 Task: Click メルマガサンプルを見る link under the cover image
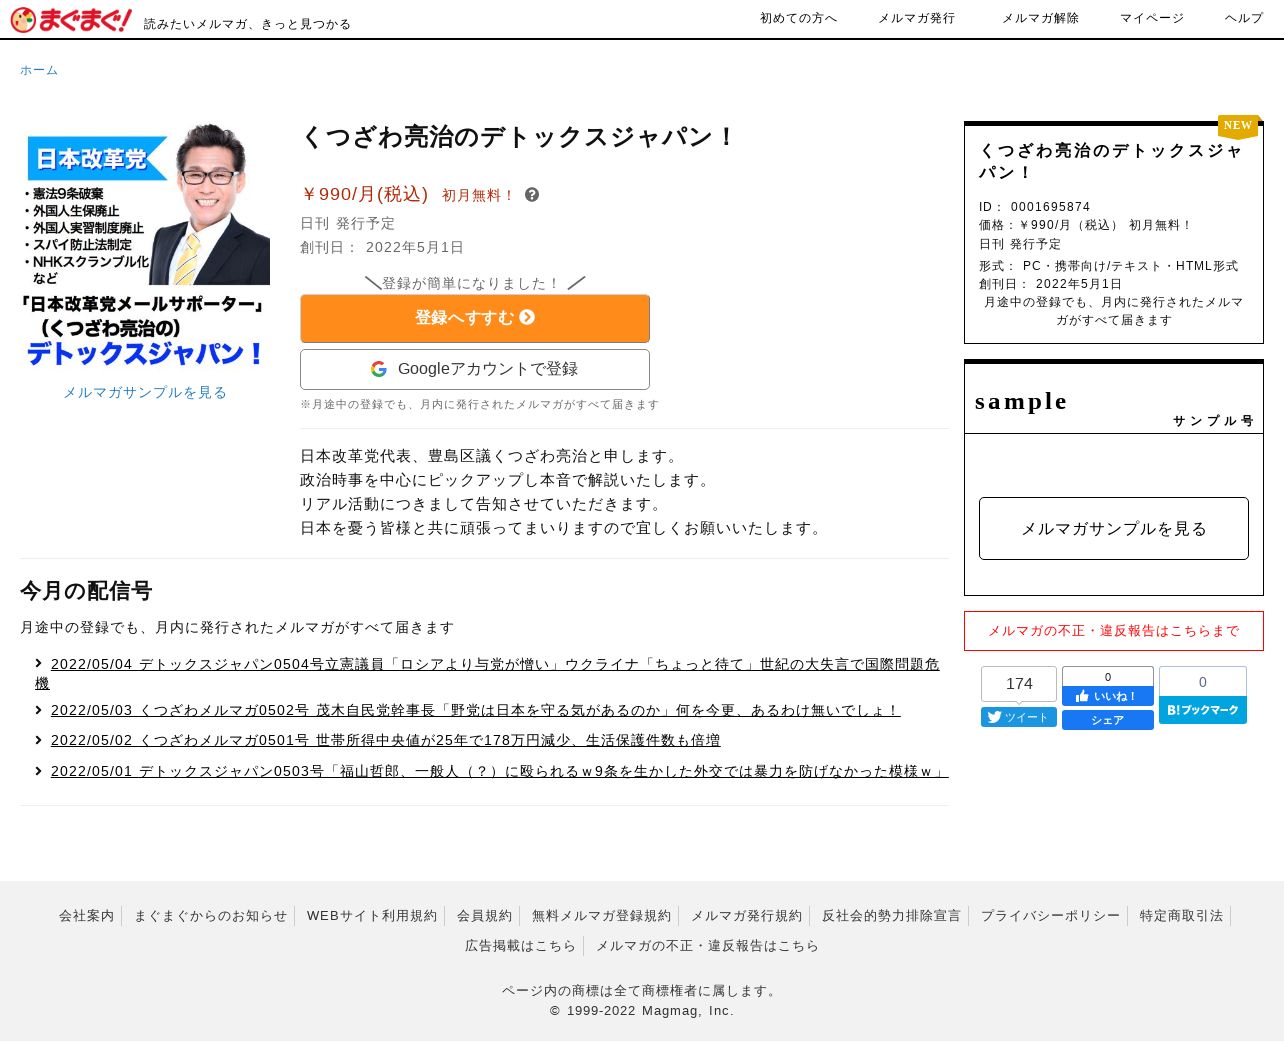tap(145, 393)
